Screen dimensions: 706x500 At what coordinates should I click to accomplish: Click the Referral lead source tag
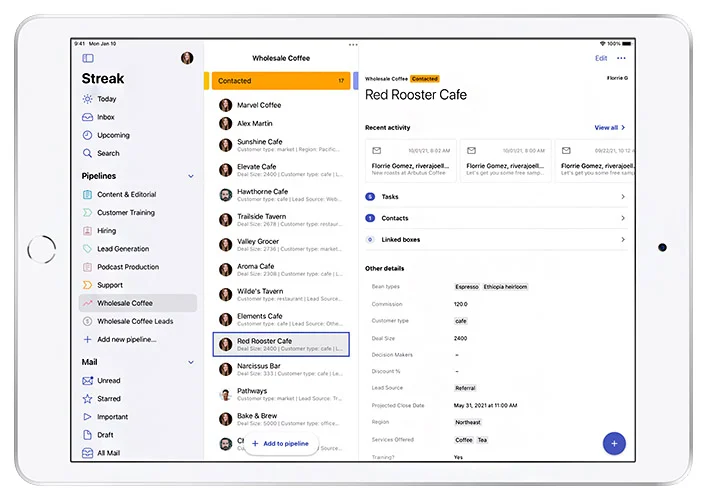pos(465,388)
